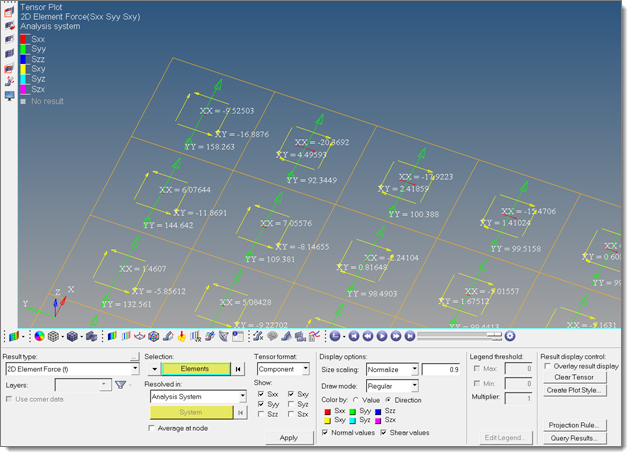632x457 pixels.
Task: Click the size scaling value field
Action: [441, 369]
